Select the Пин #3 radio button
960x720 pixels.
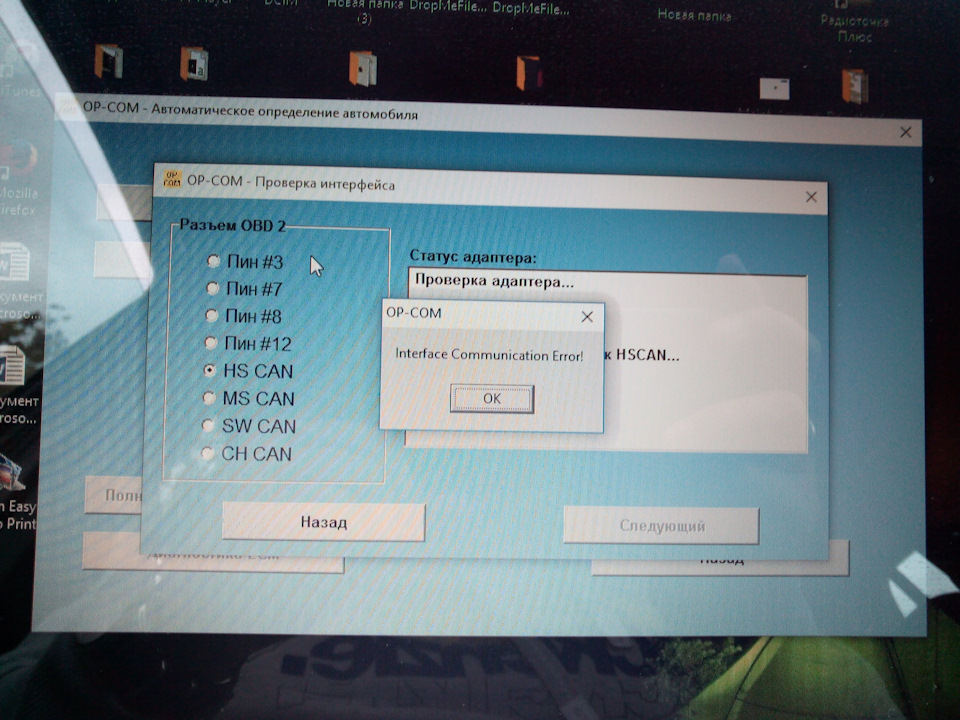click(213, 261)
